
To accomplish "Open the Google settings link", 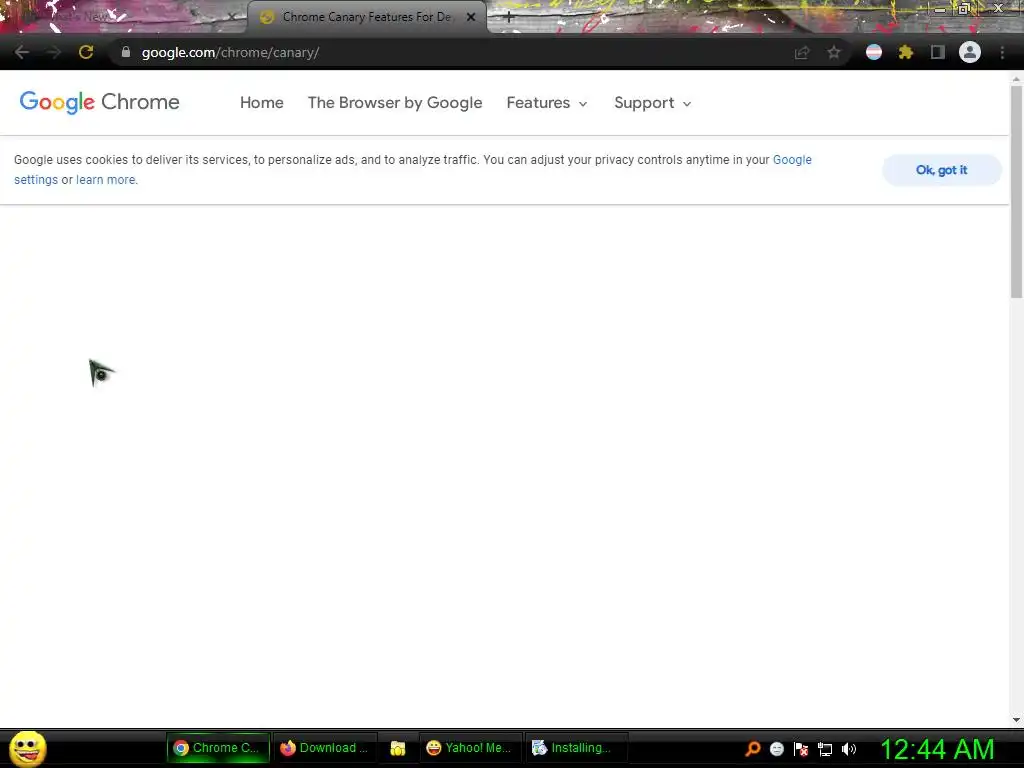I will click(792, 160).
